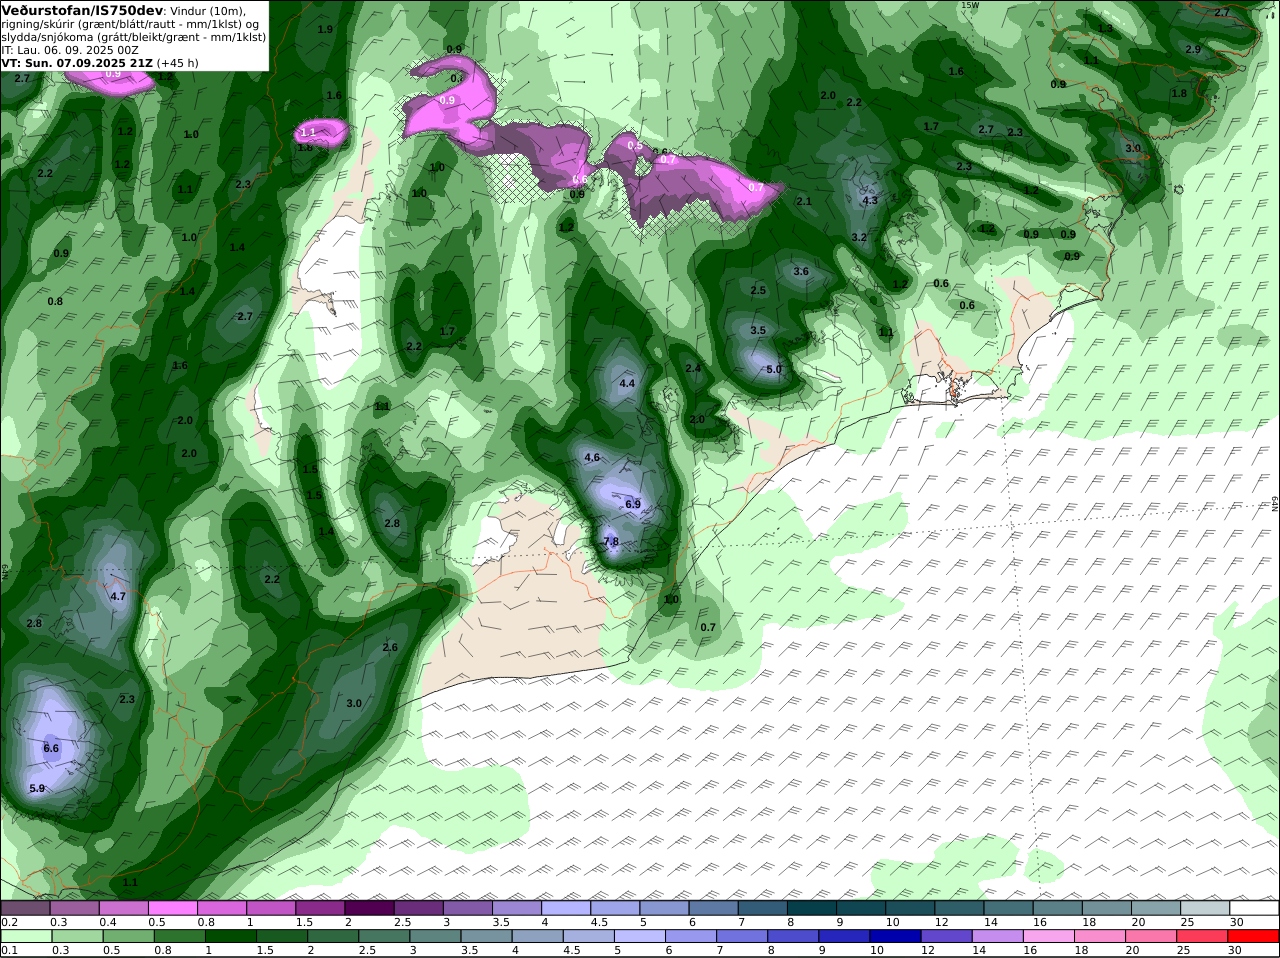Select the darkest green 1 swatch in rain legend

tap(230, 936)
